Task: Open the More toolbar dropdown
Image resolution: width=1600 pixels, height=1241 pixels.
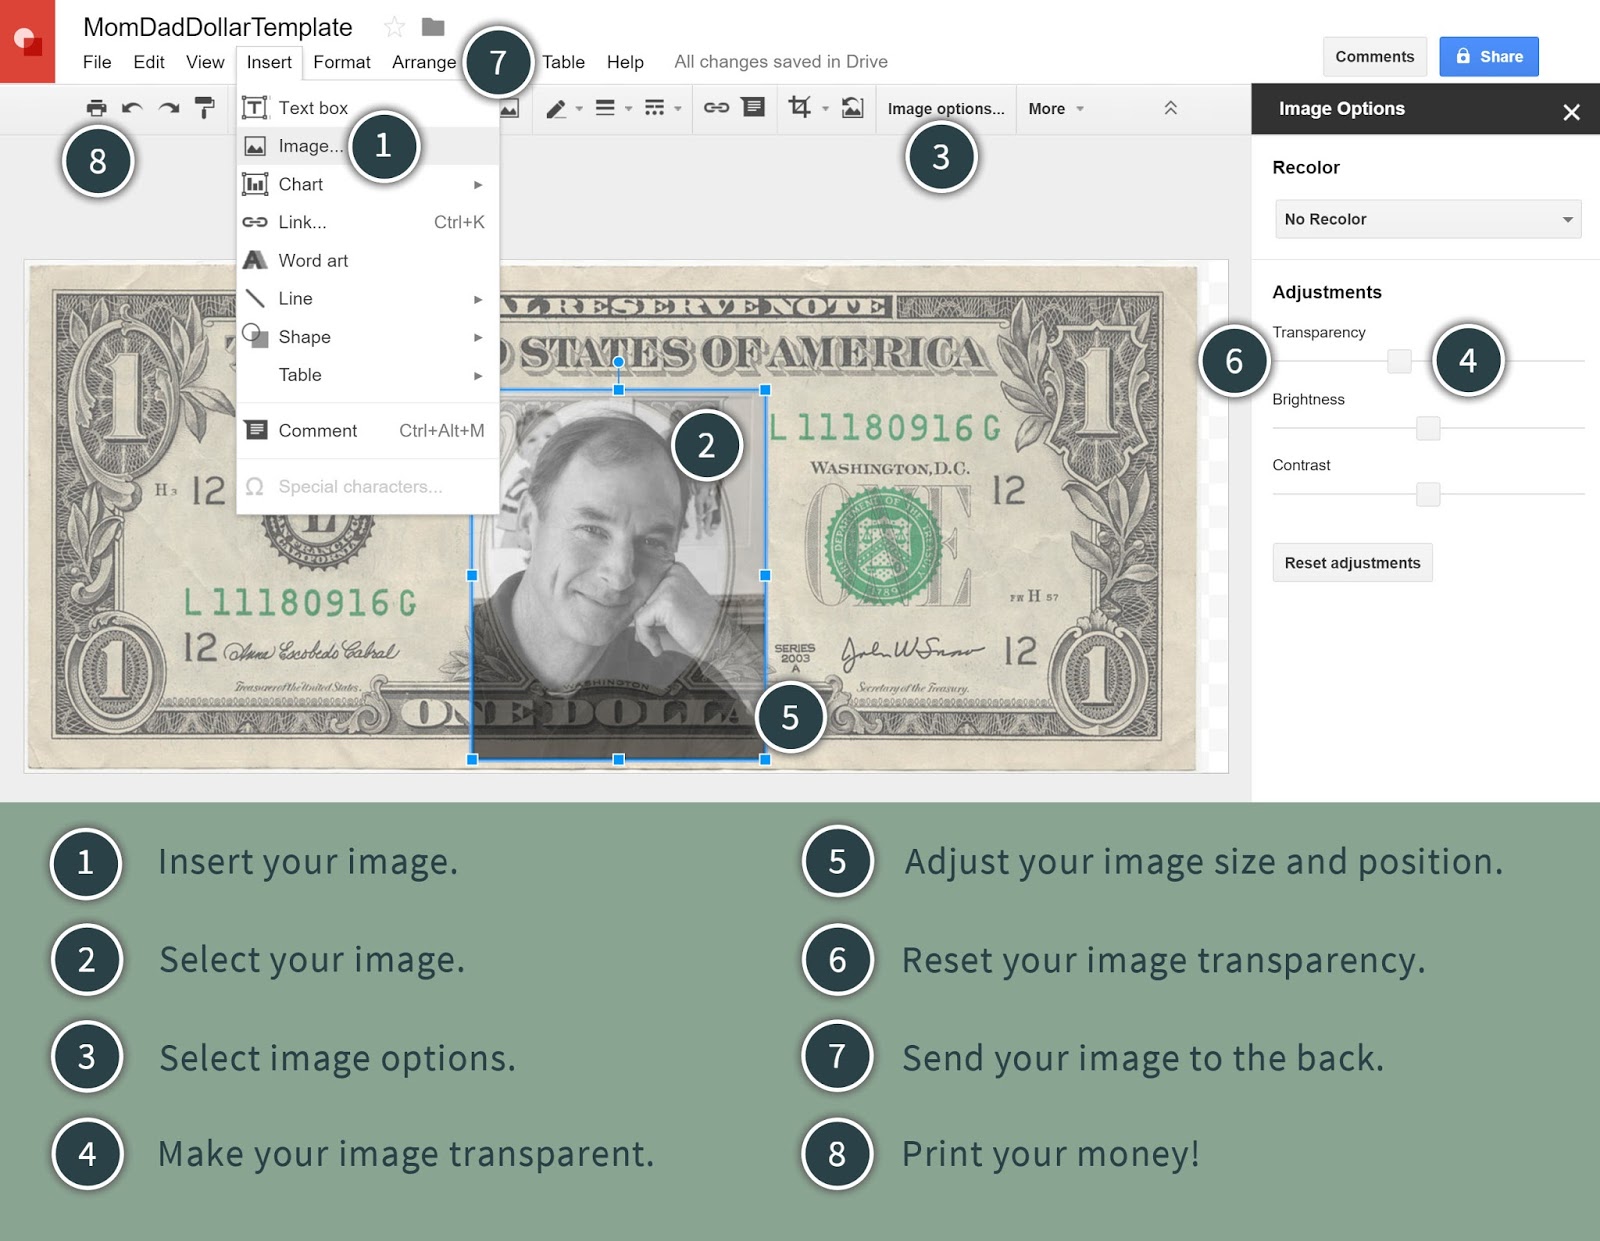Action: [1056, 108]
